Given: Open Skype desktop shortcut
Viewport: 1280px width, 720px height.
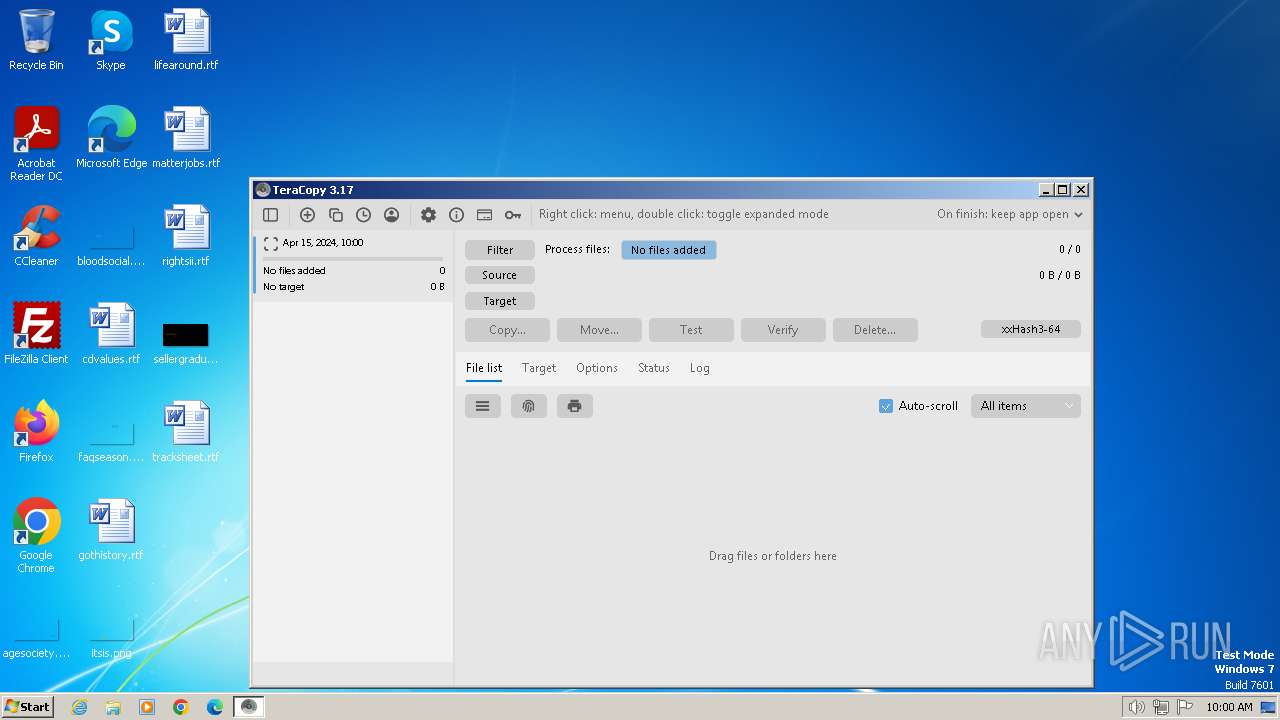Looking at the screenshot, I should pos(110,40).
